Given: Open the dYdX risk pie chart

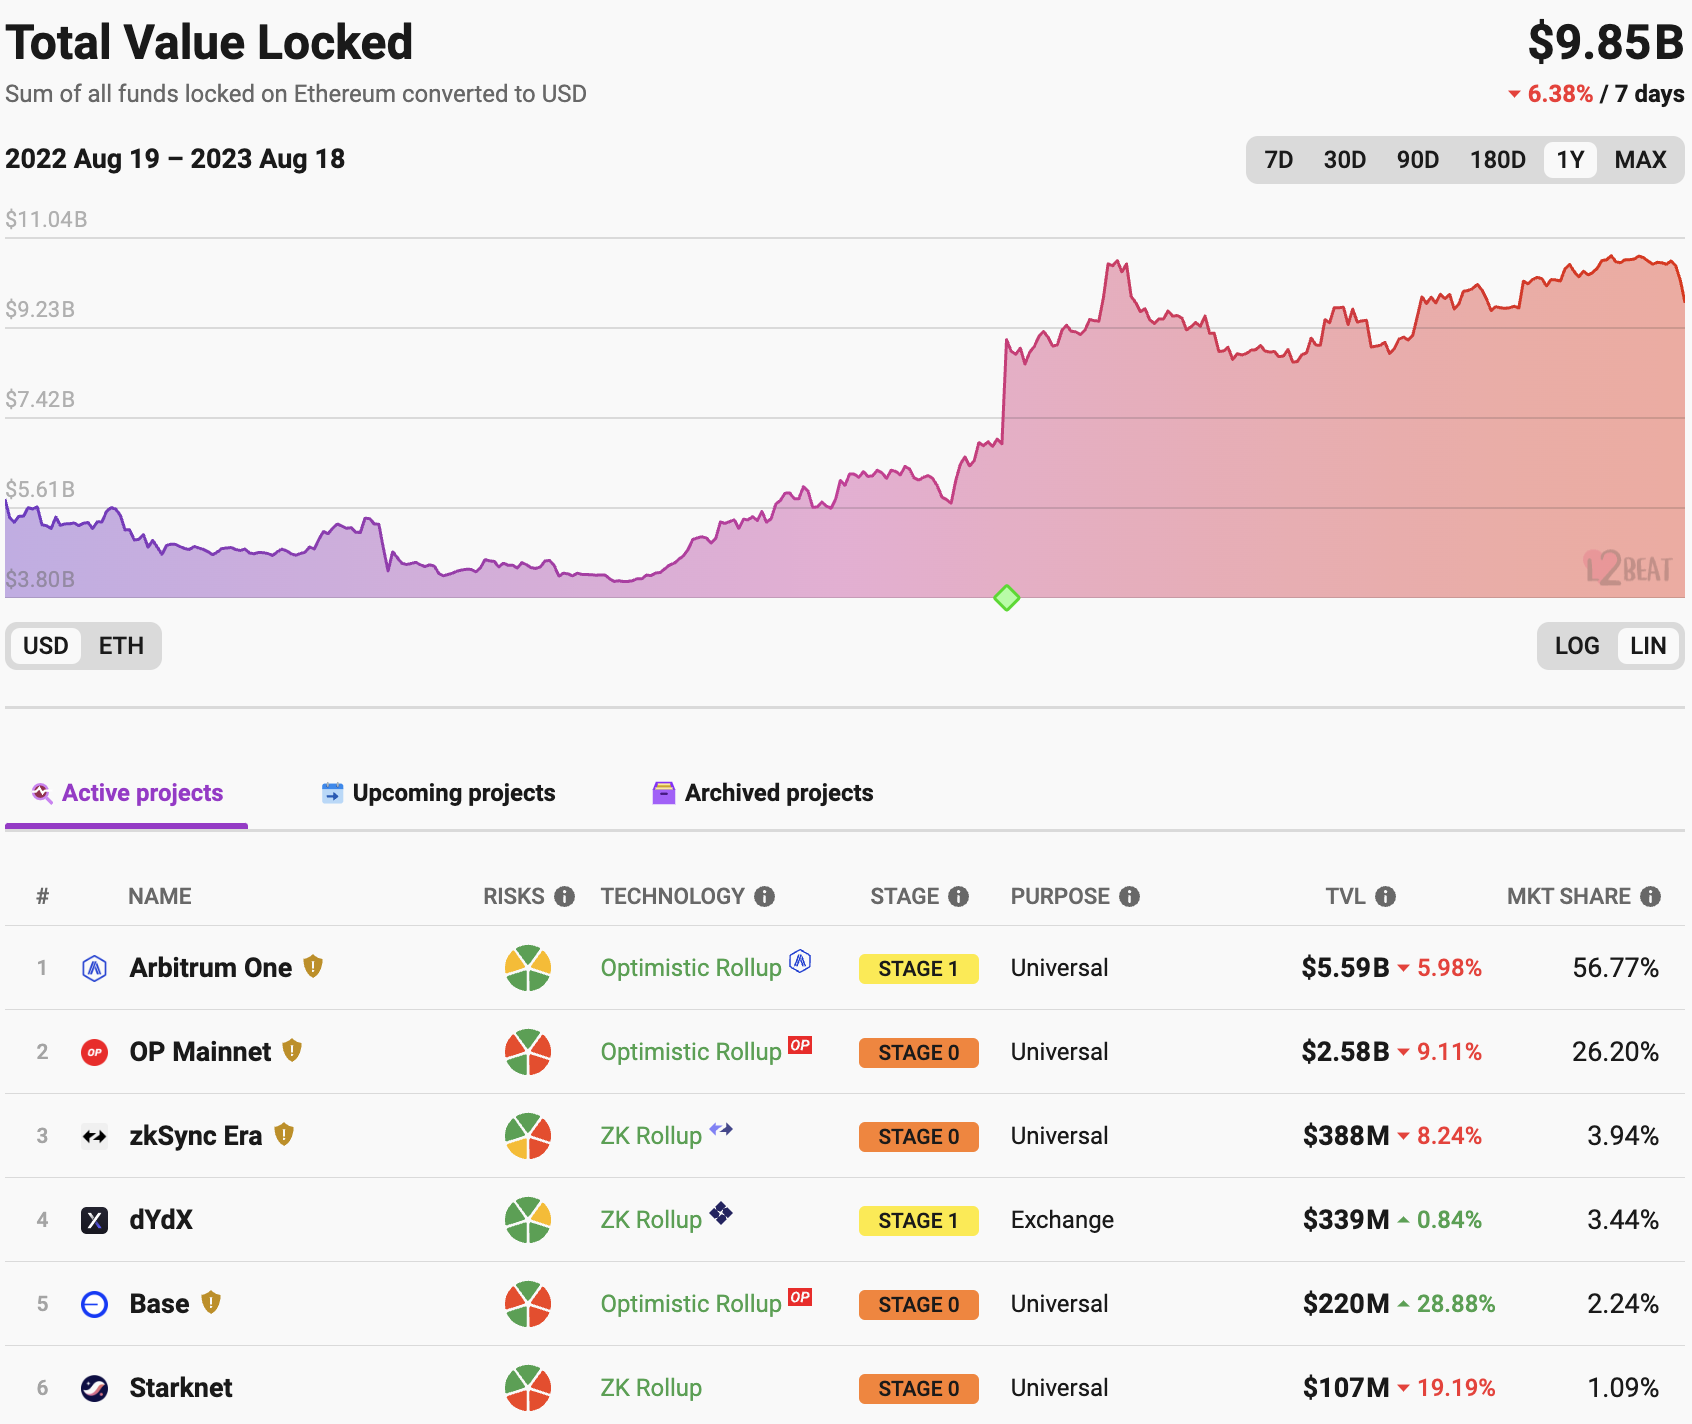Looking at the screenshot, I should 528,1220.
